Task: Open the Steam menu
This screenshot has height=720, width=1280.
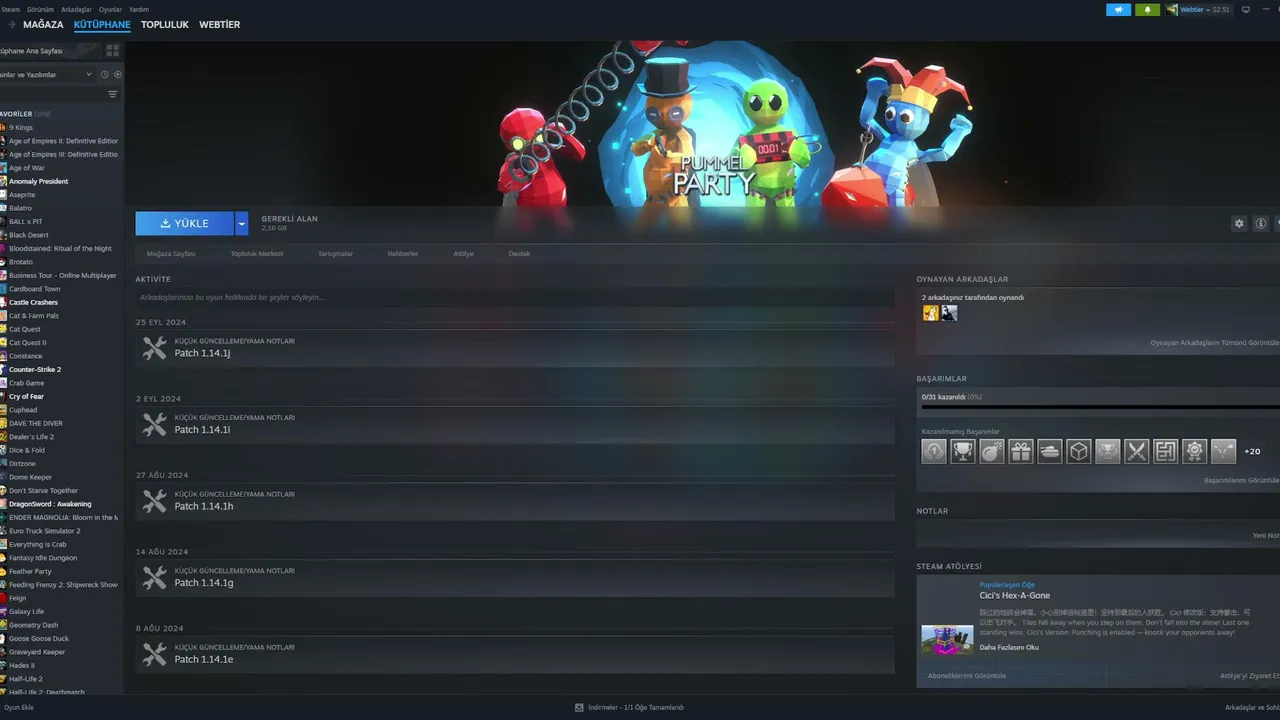Action: coord(10,9)
